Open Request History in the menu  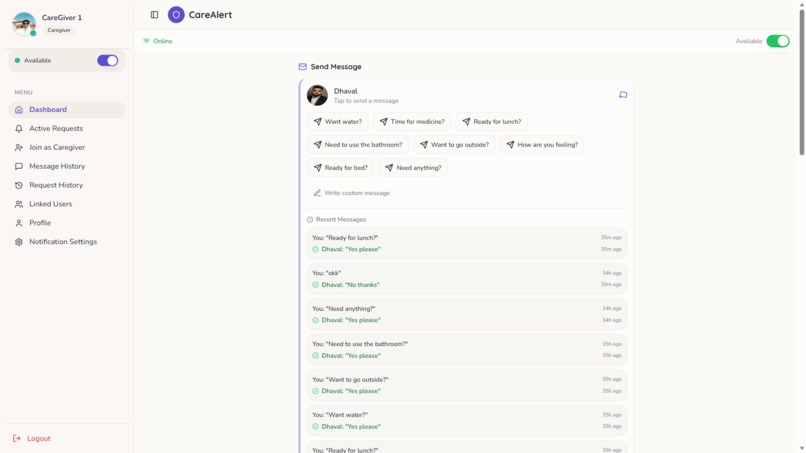[67, 185]
